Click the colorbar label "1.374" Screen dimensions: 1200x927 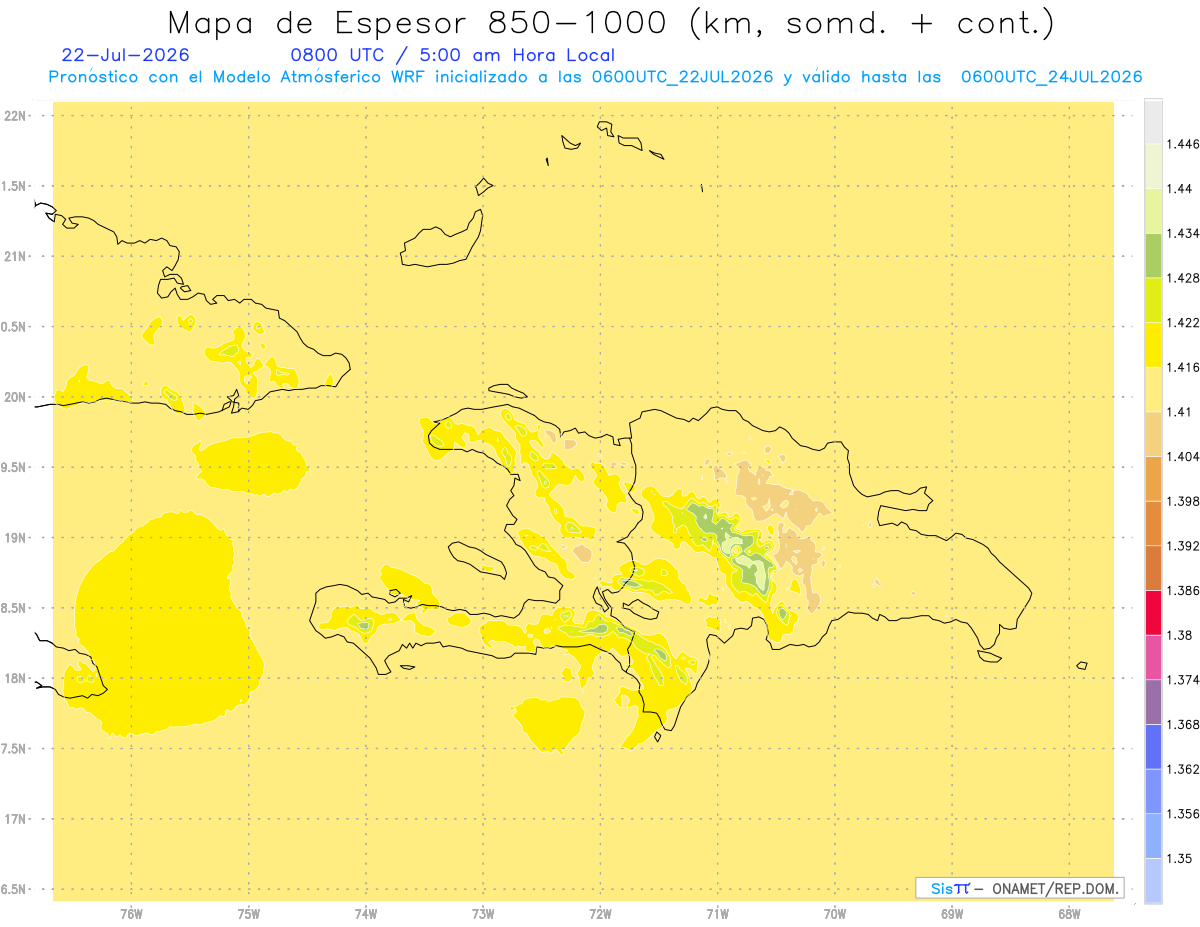[1182, 679]
